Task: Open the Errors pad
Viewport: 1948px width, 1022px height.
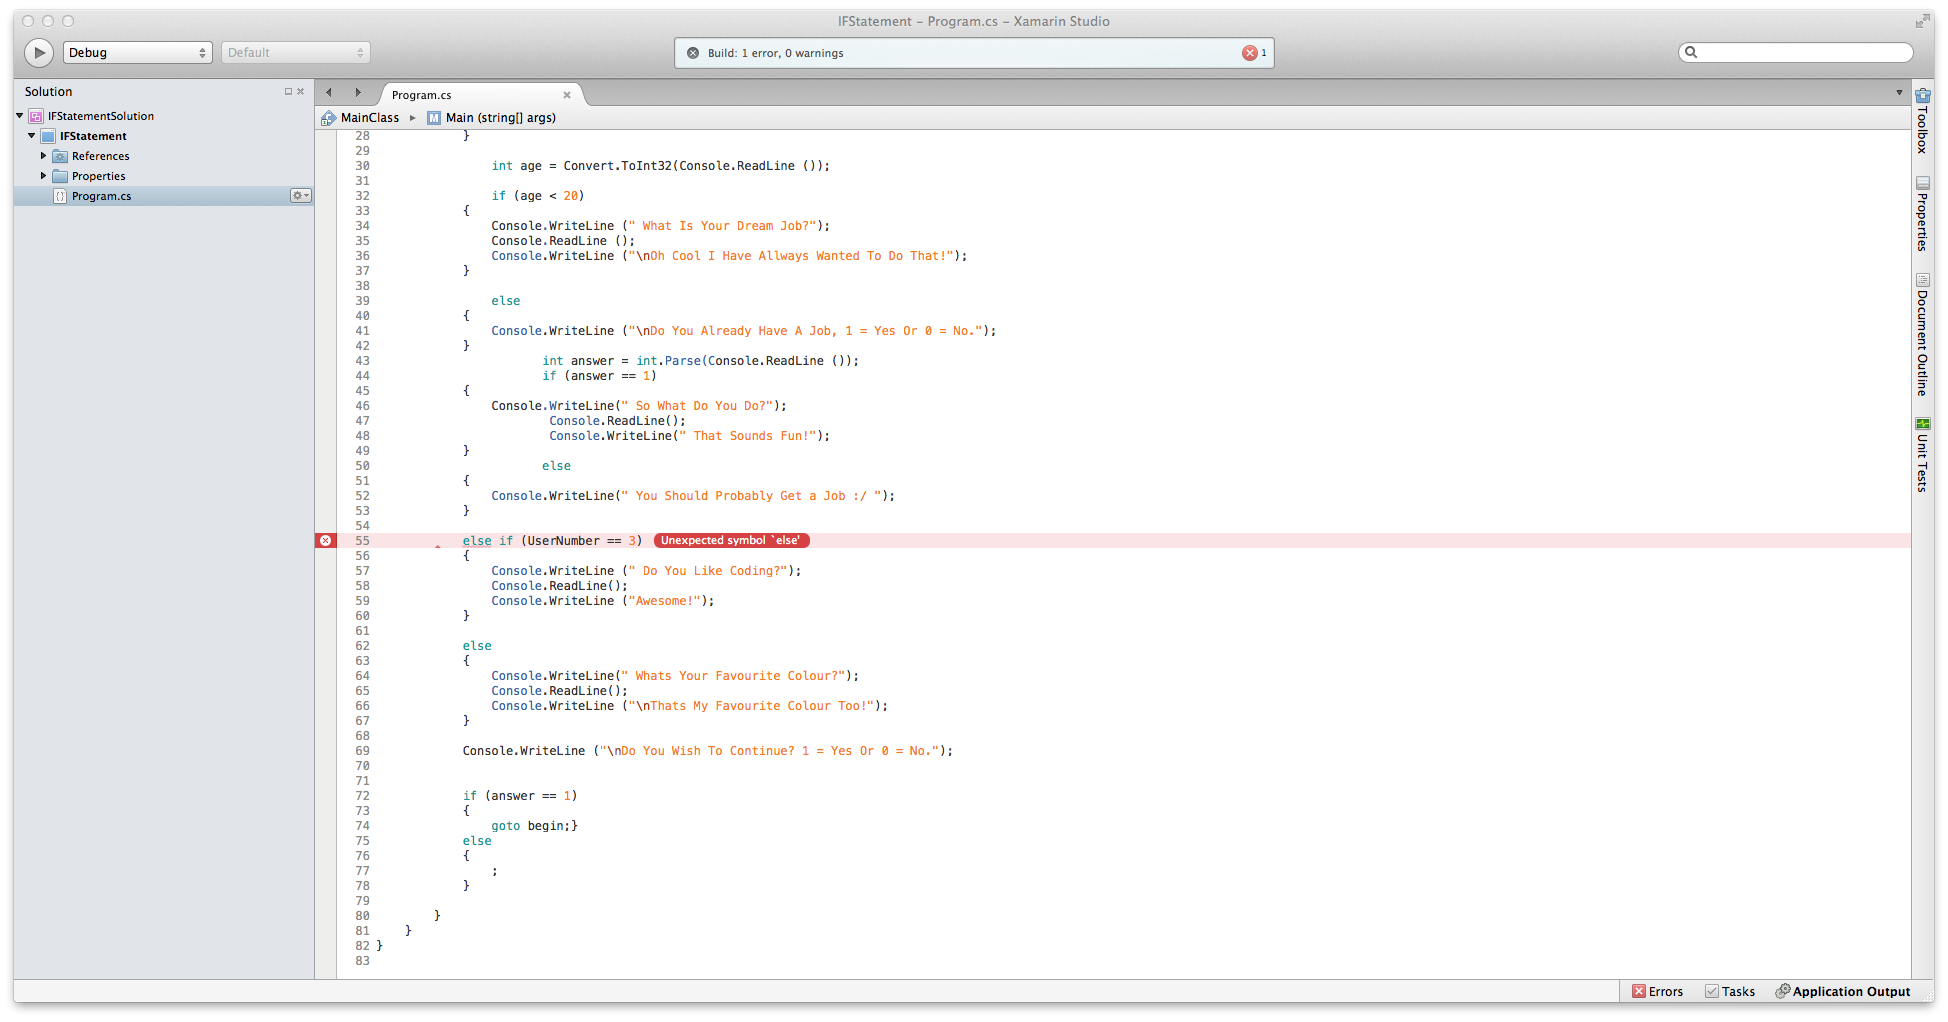Action: point(1657,992)
